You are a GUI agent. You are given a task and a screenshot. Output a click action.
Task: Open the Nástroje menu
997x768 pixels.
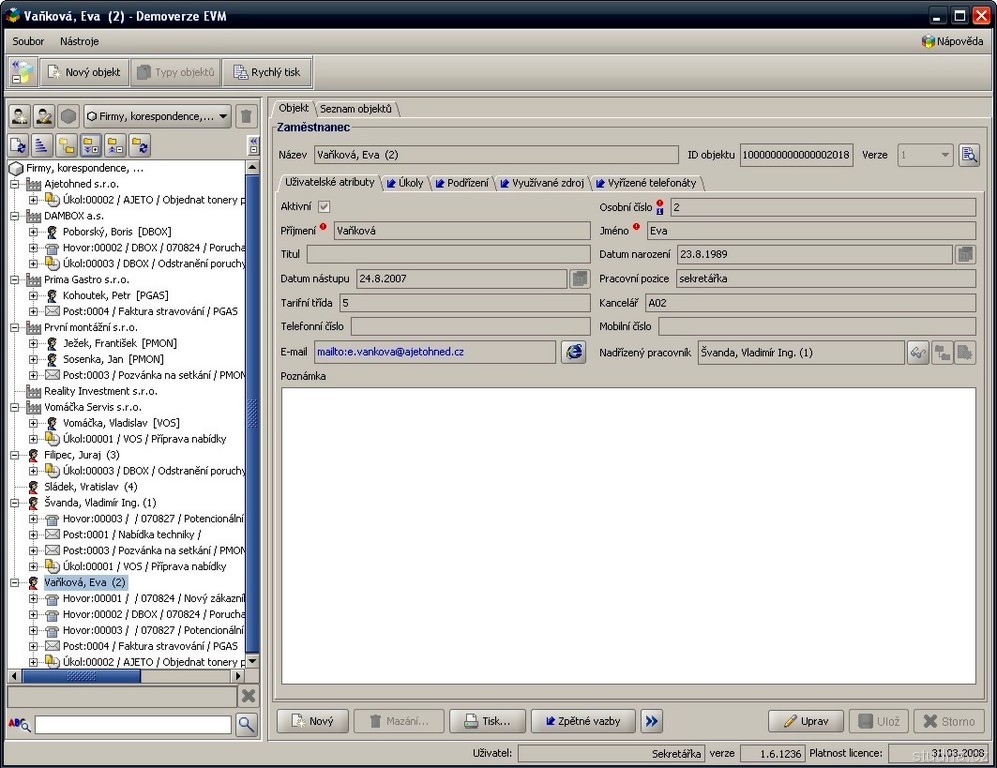(x=79, y=41)
